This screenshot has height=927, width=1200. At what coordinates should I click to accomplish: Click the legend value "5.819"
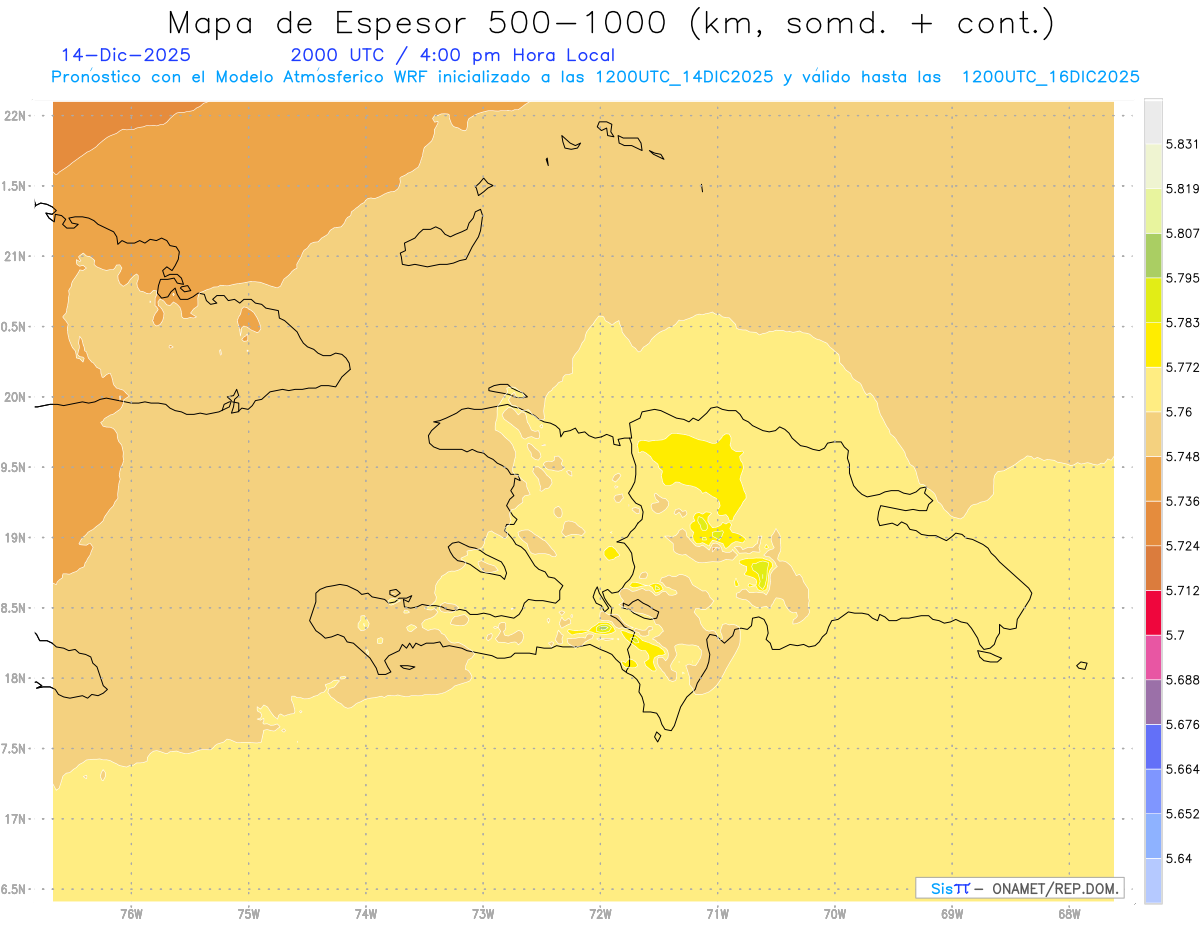click(1183, 189)
